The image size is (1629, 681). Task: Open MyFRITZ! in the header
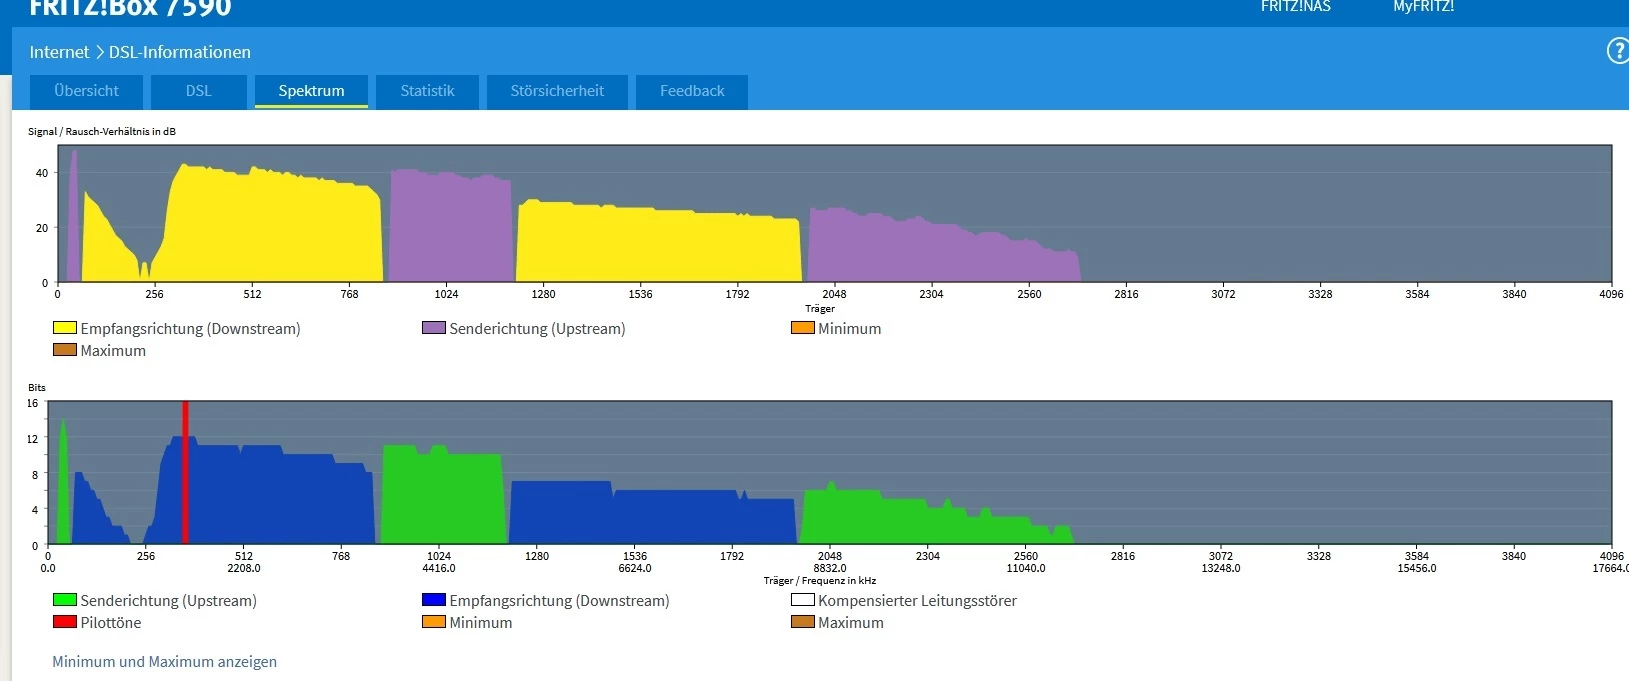click(1423, 6)
